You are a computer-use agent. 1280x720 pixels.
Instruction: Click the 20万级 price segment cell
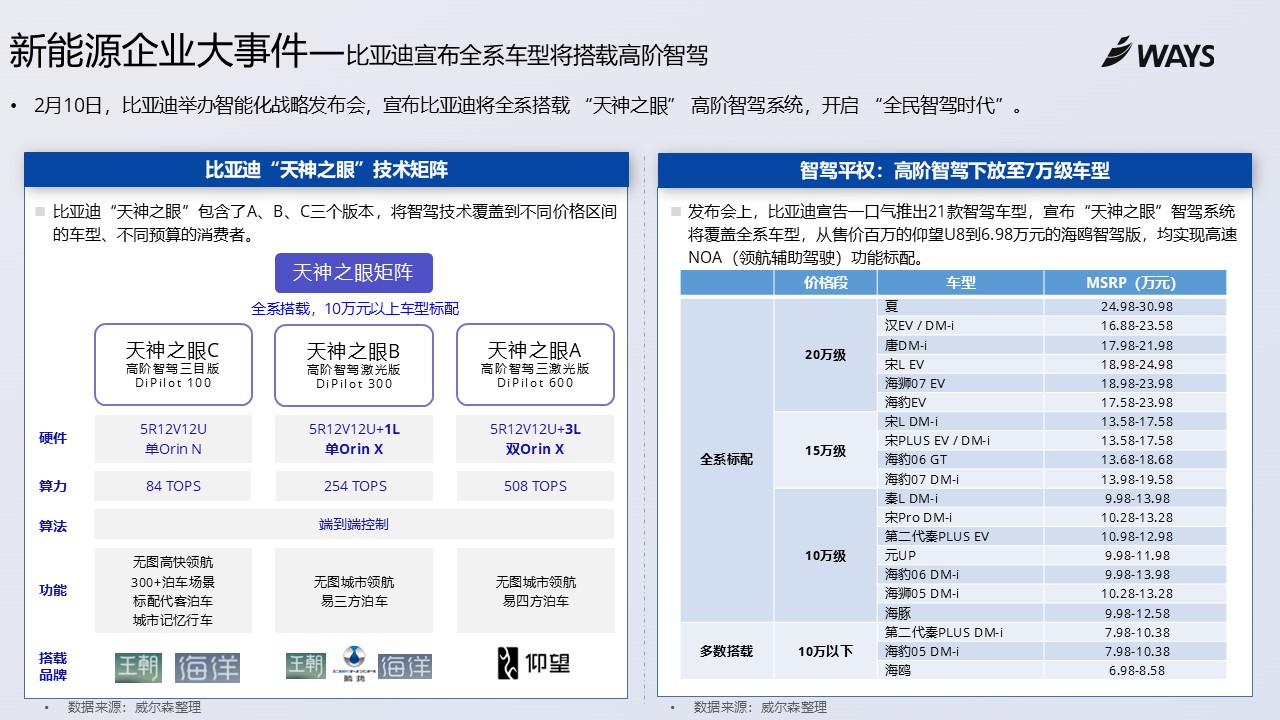pos(826,354)
